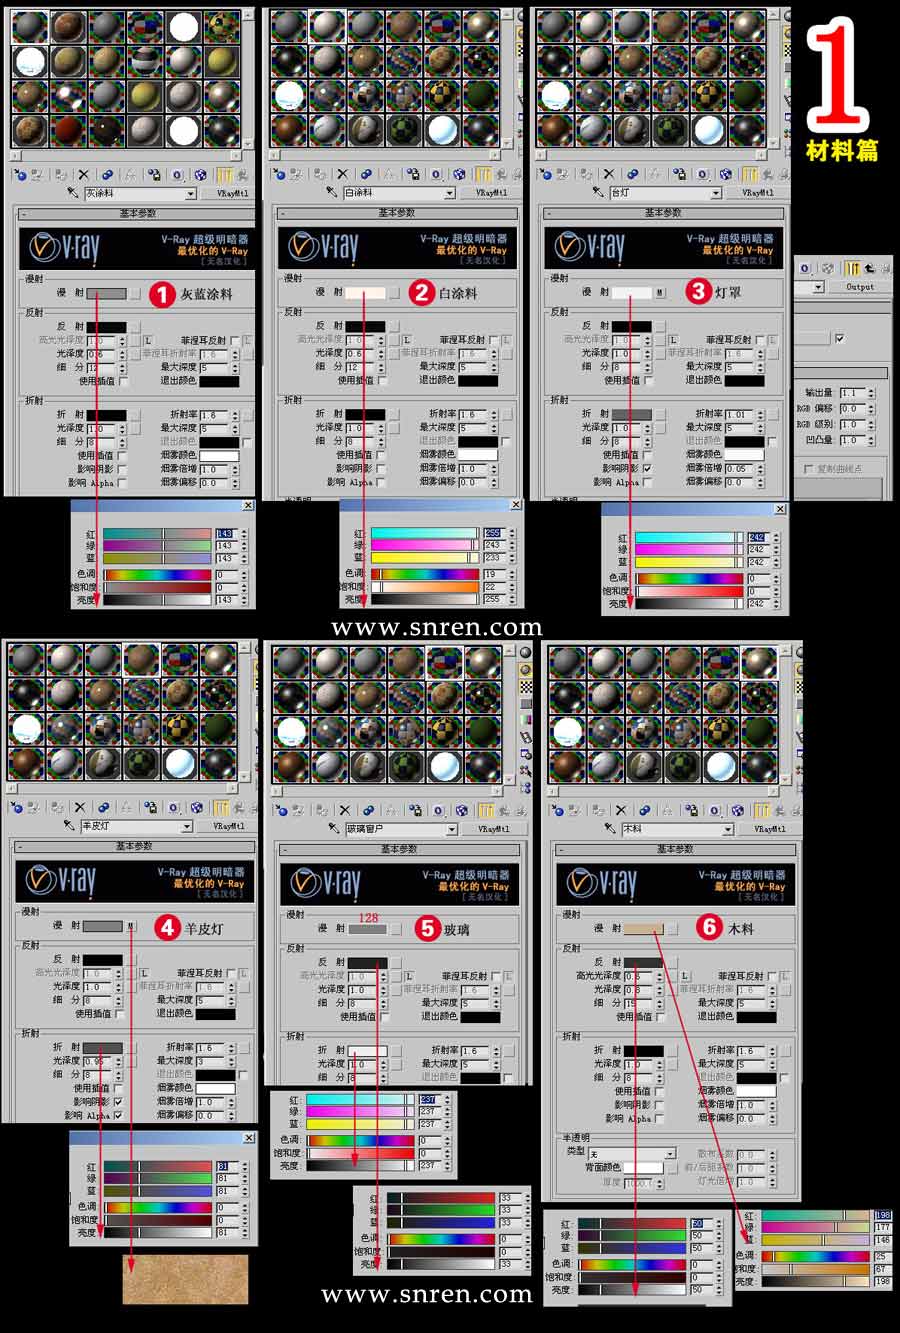Image resolution: width=900 pixels, height=1333 pixels.
Task: Pick material eyedropper beside 灰涂料 name field
Action: (73, 192)
